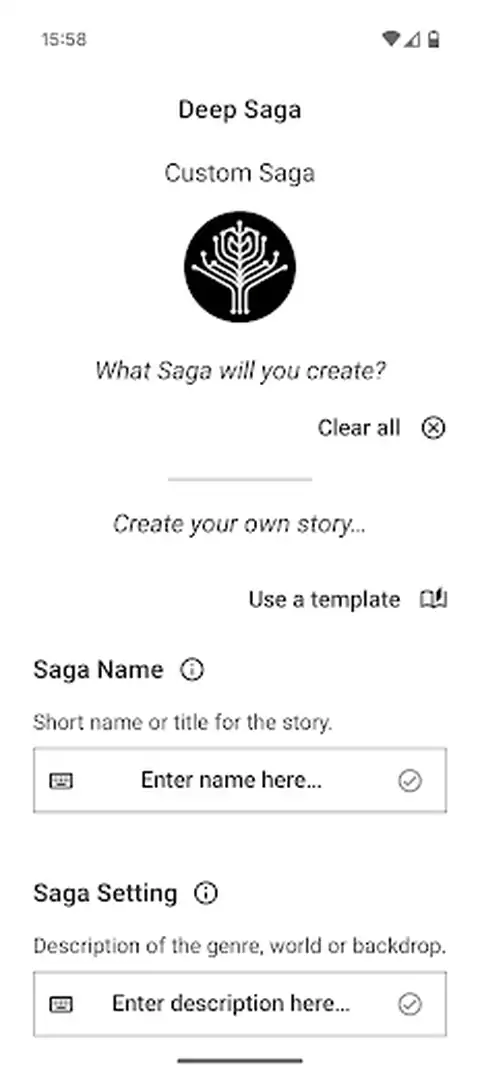Confirm Saga Name with checkmark icon

coord(410,780)
